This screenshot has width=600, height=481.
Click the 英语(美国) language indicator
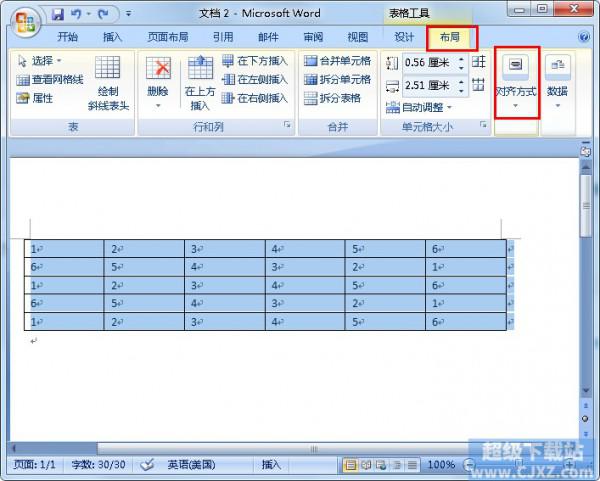(191, 465)
